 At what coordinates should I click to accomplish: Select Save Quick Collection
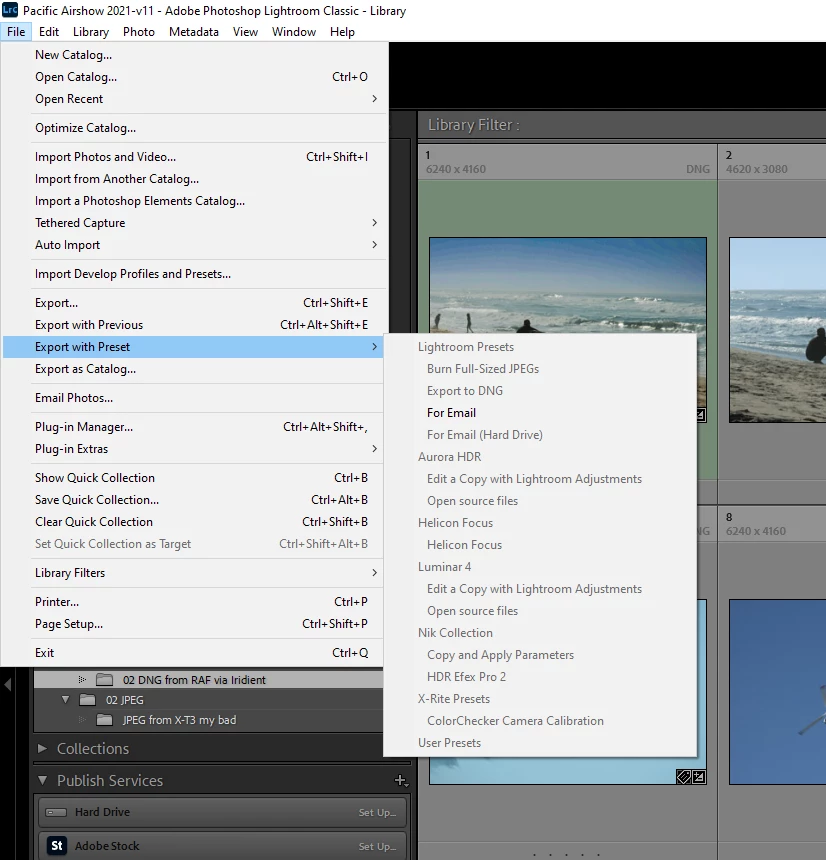click(x=193, y=500)
